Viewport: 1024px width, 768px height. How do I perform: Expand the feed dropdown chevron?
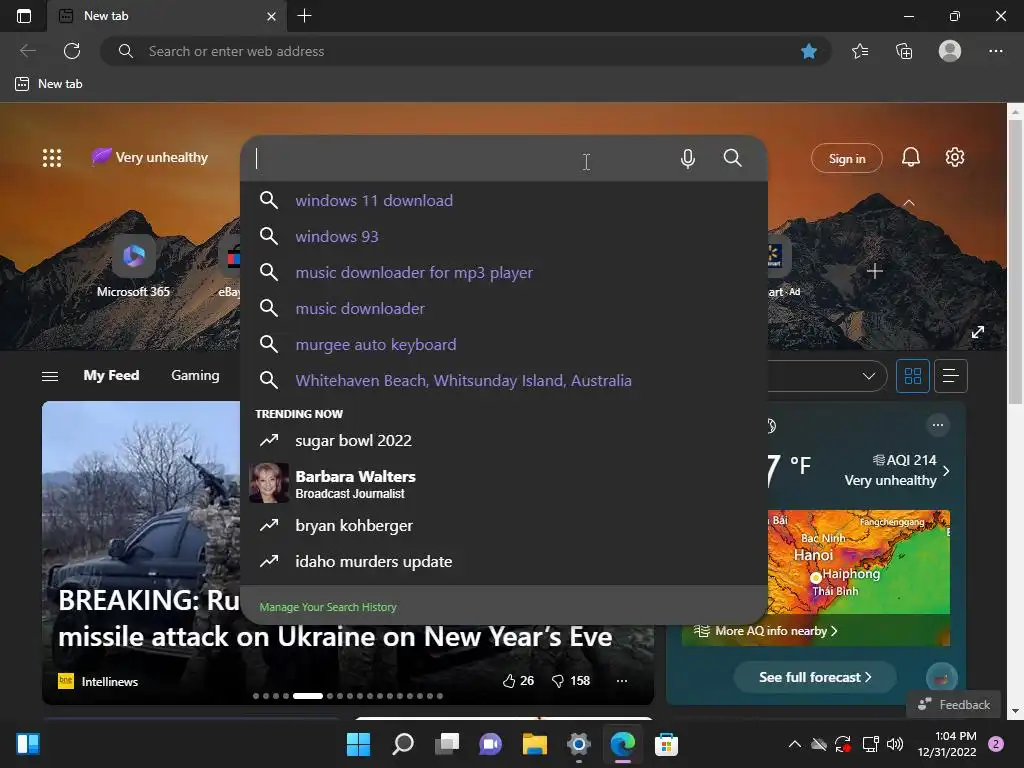869,376
